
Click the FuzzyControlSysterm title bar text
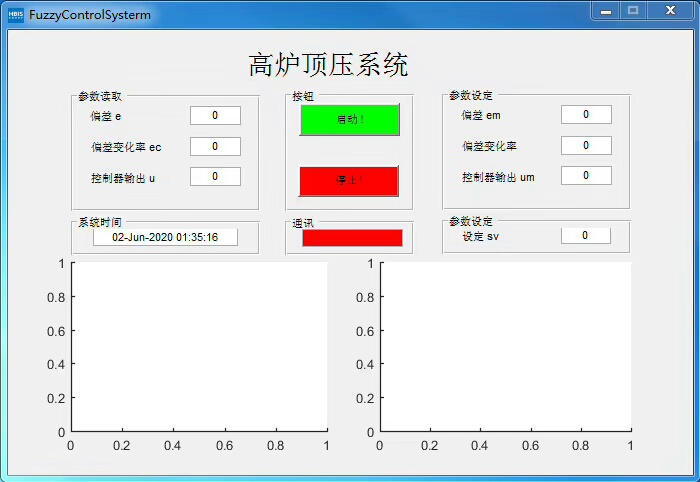pos(90,15)
